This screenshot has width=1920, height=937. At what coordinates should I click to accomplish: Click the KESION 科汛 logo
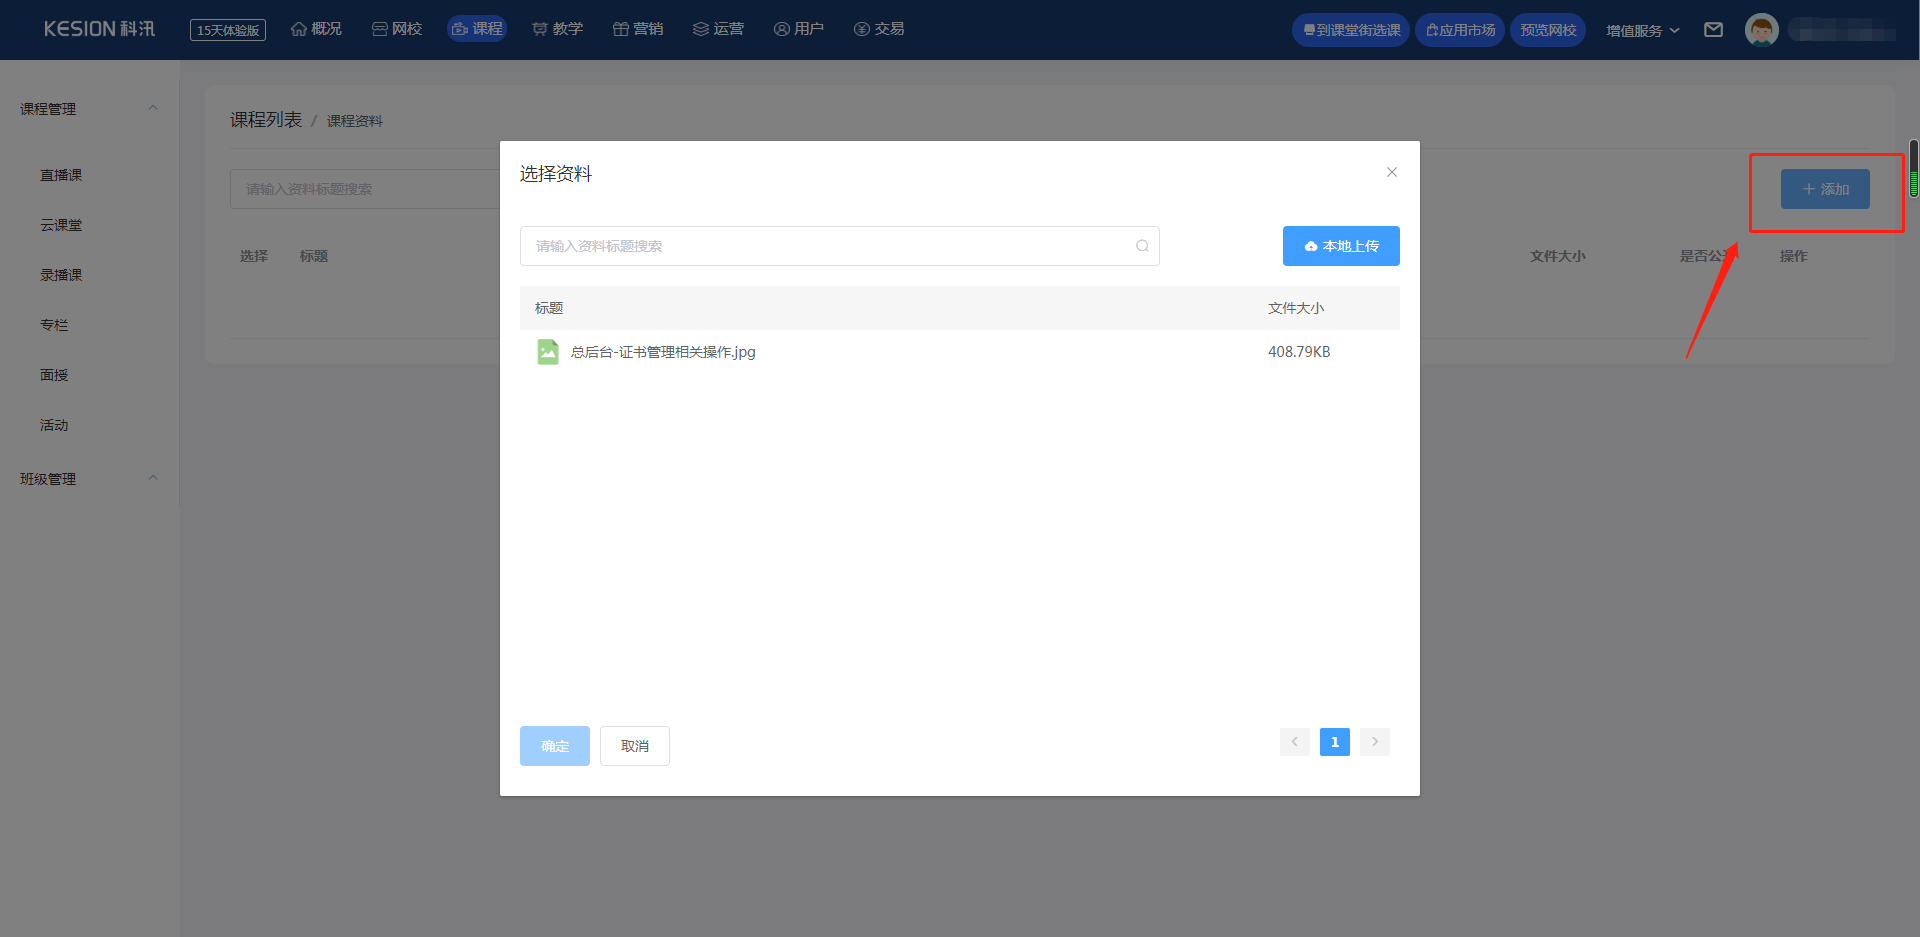tap(99, 29)
